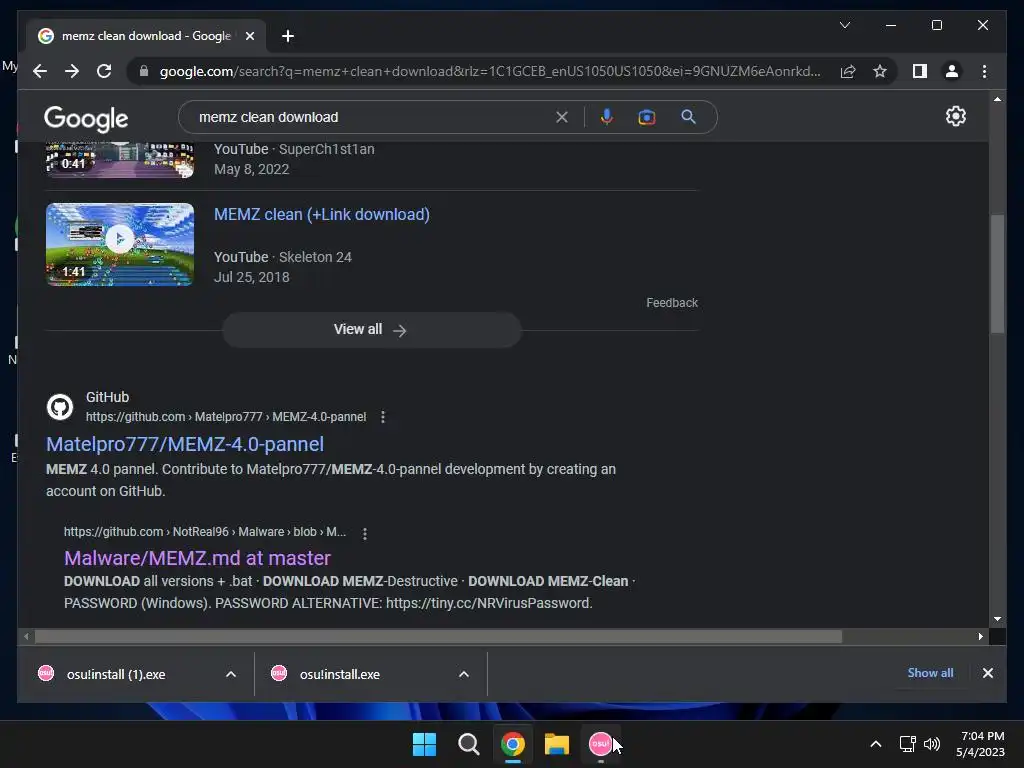Share this page from the address bar
1024x768 pixels.
coord(848,71)
